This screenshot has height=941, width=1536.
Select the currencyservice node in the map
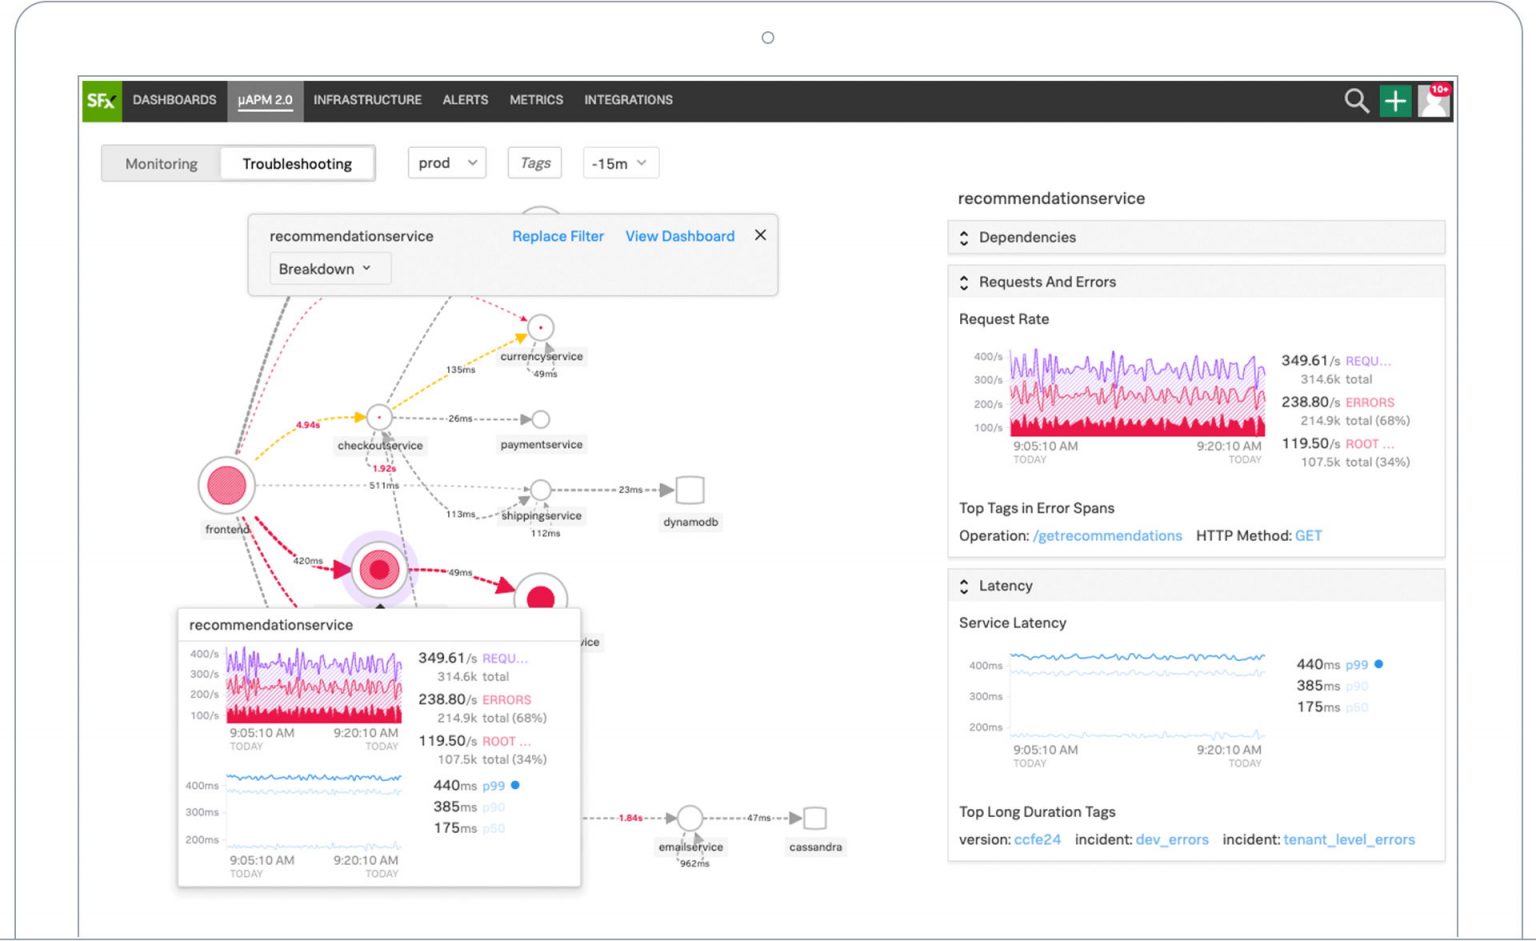point(540,327)
